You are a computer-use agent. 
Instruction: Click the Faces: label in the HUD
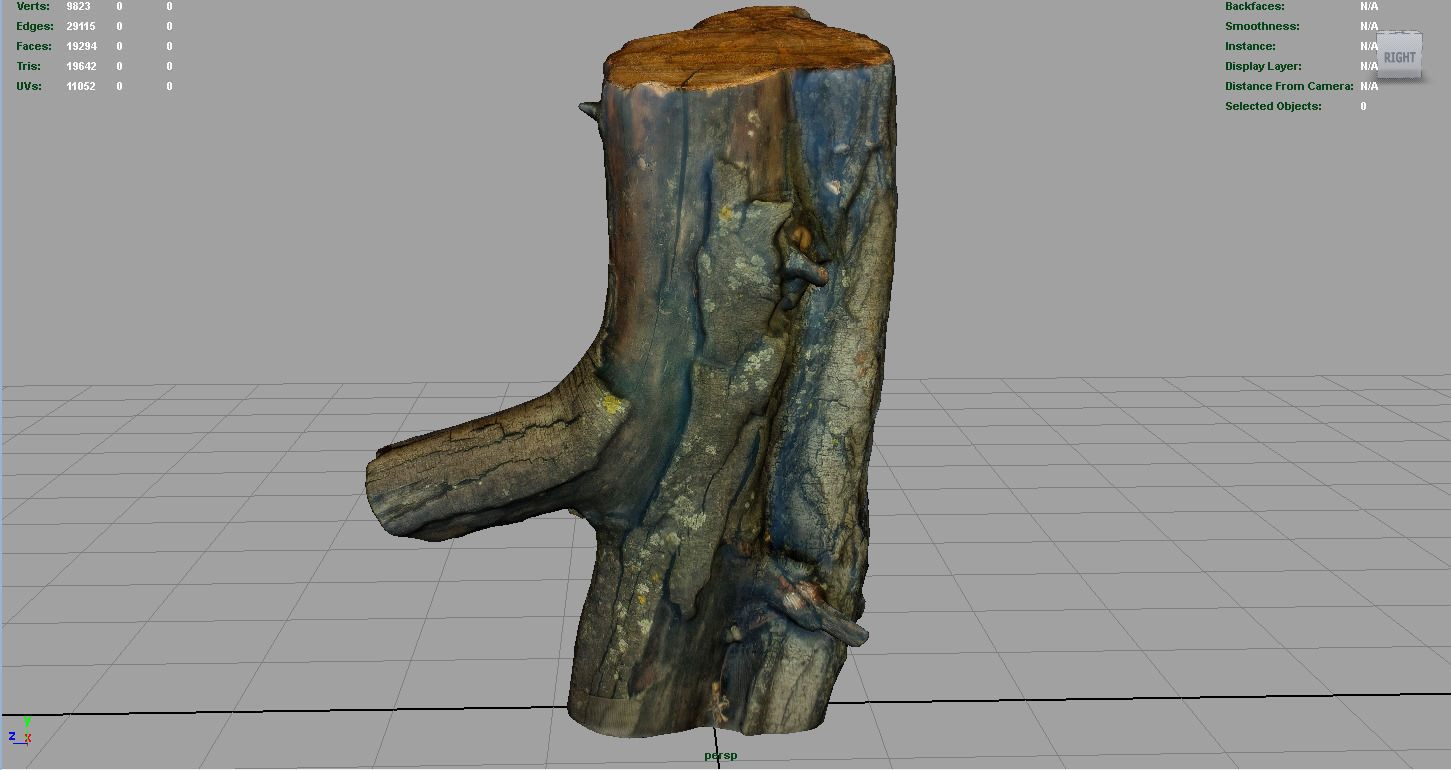[x=34, y=46]
